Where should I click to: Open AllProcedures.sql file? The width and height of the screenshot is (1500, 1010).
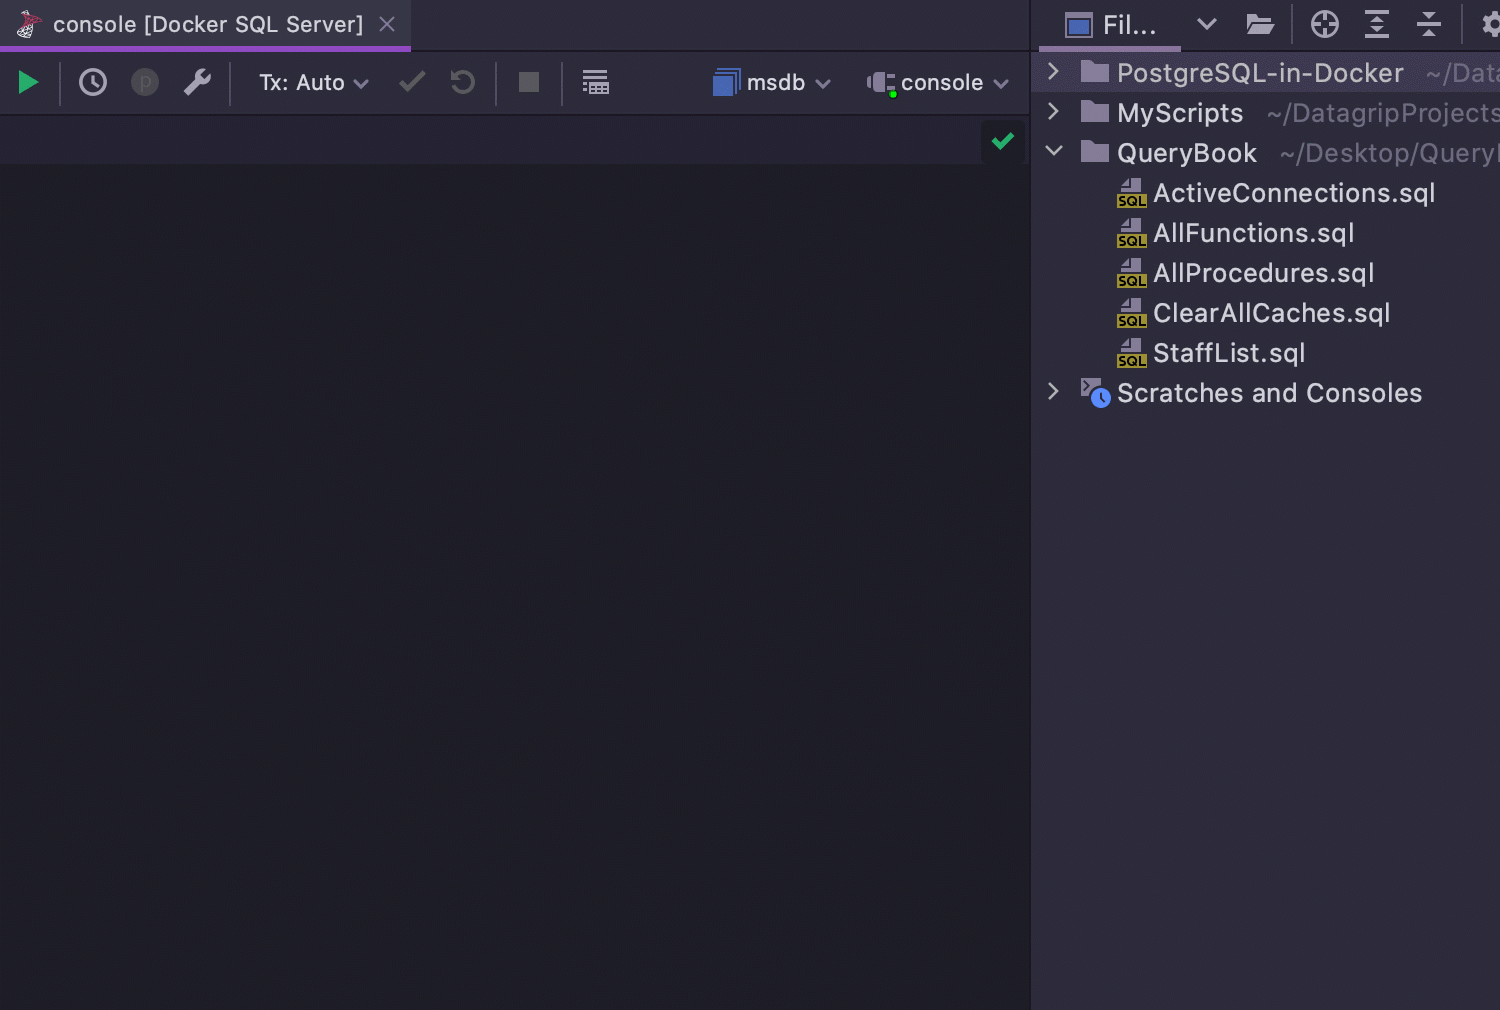tap(1263, 273)
